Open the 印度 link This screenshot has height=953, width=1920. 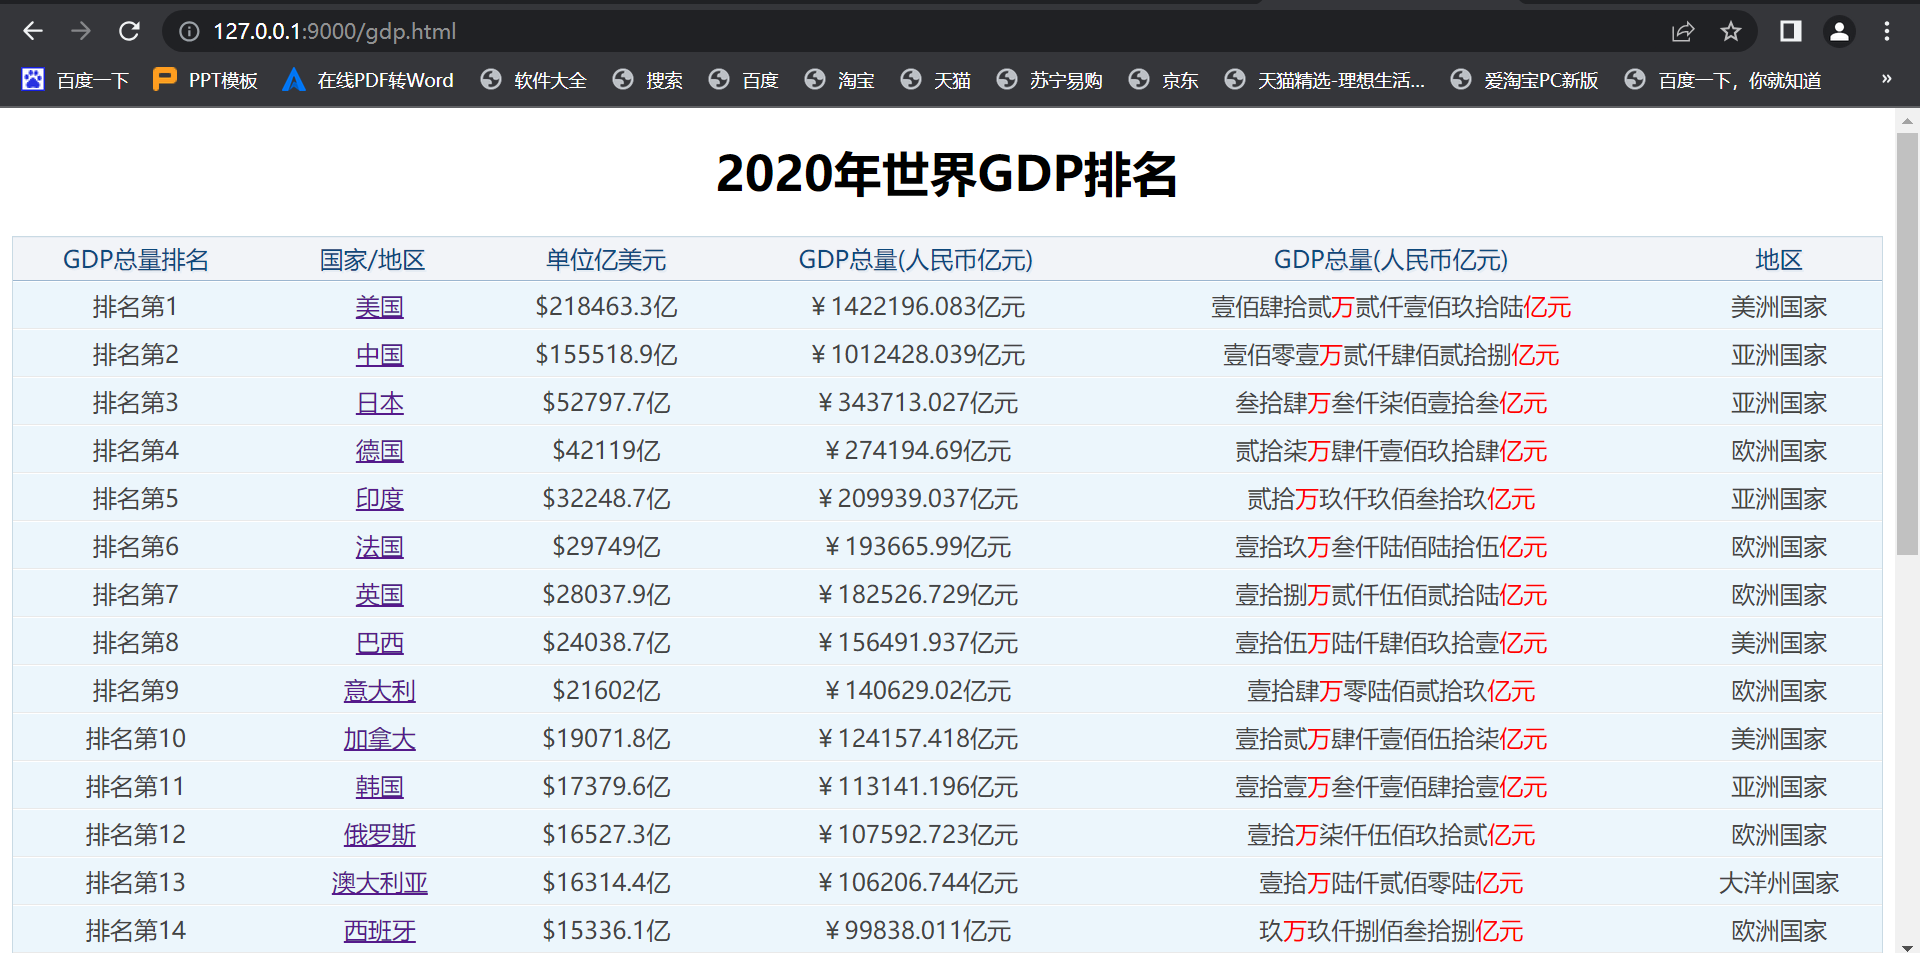tap(380, 499)
